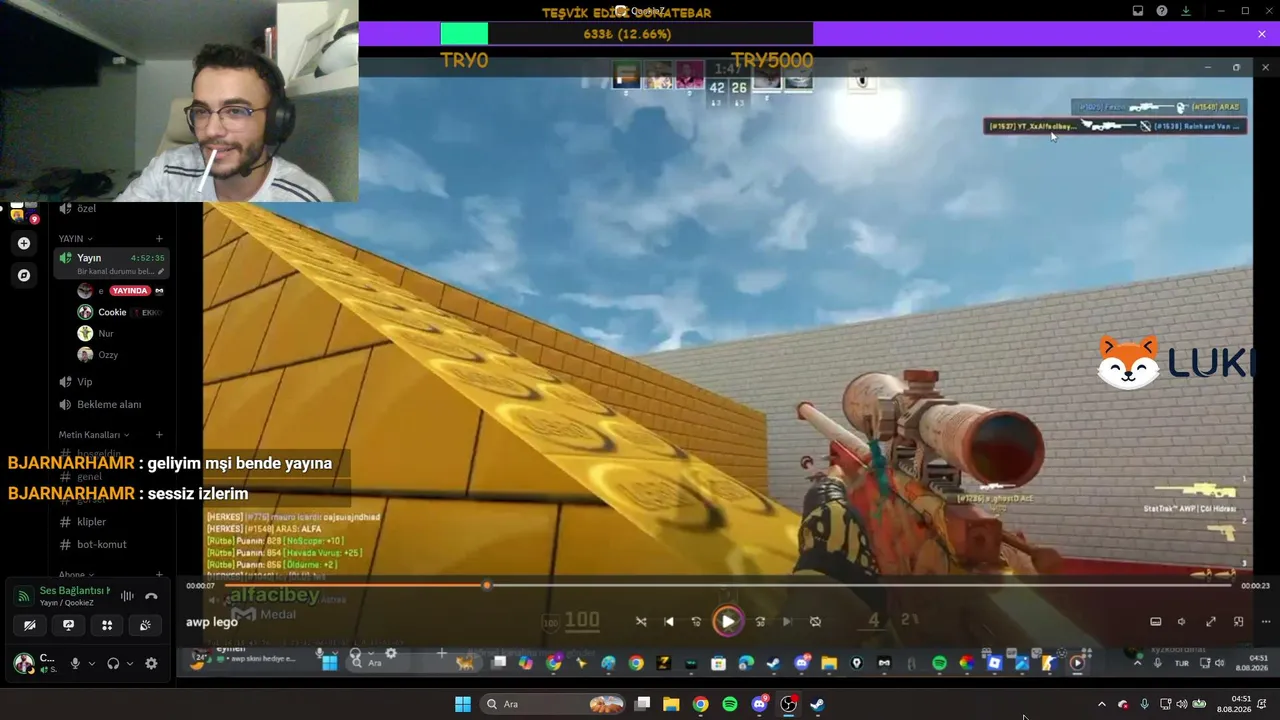Viewport: 1280px width, 720px height.
Task: Mute the video player volume
Action: click(x=1181, y=621)
